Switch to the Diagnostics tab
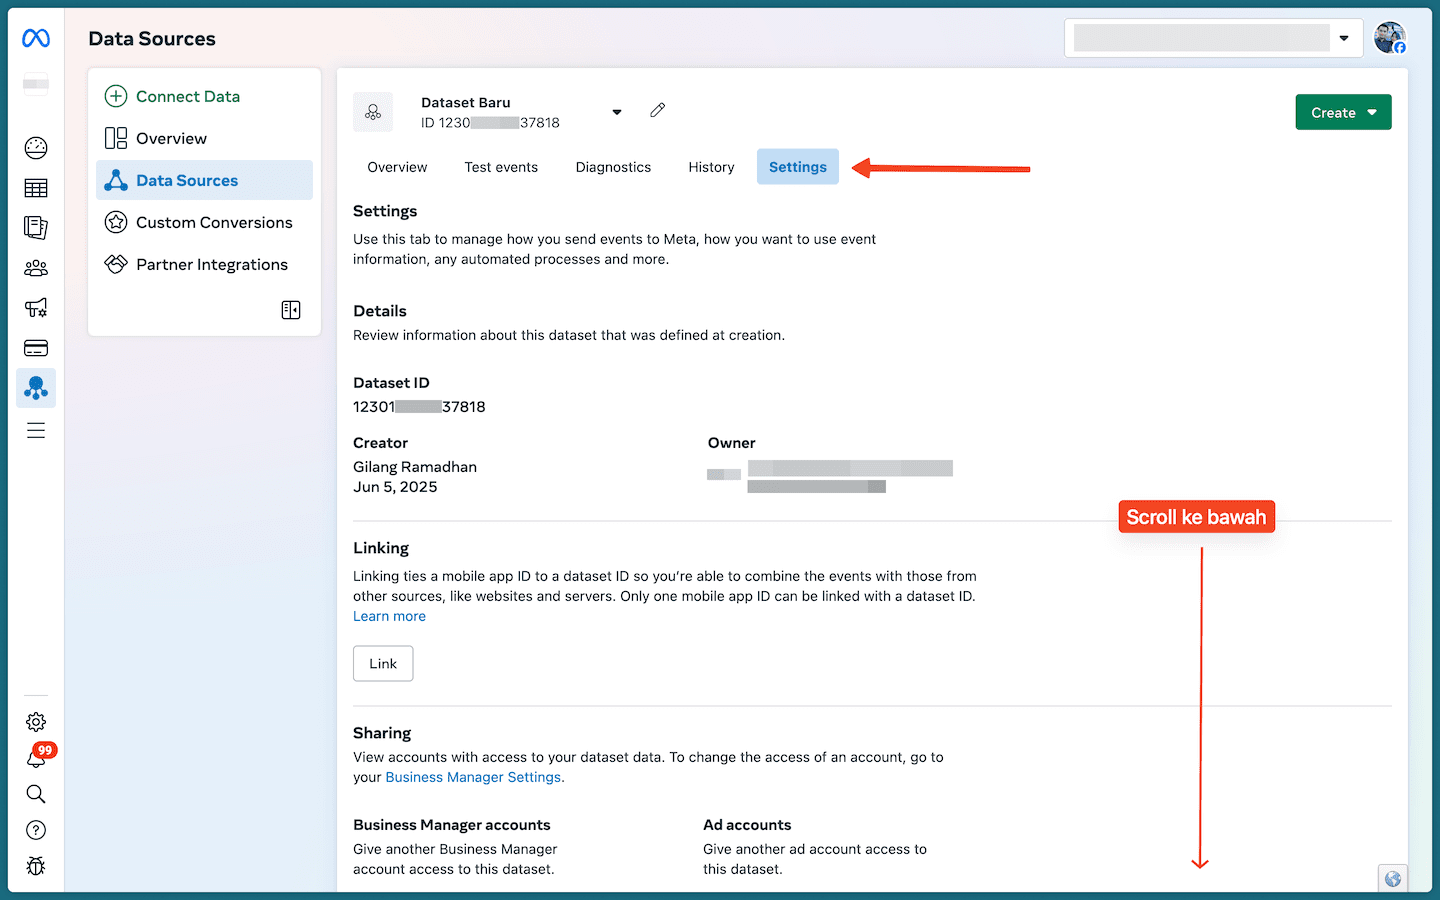The height and width of the screenshot is (900, 1440). tap(613, 167)
